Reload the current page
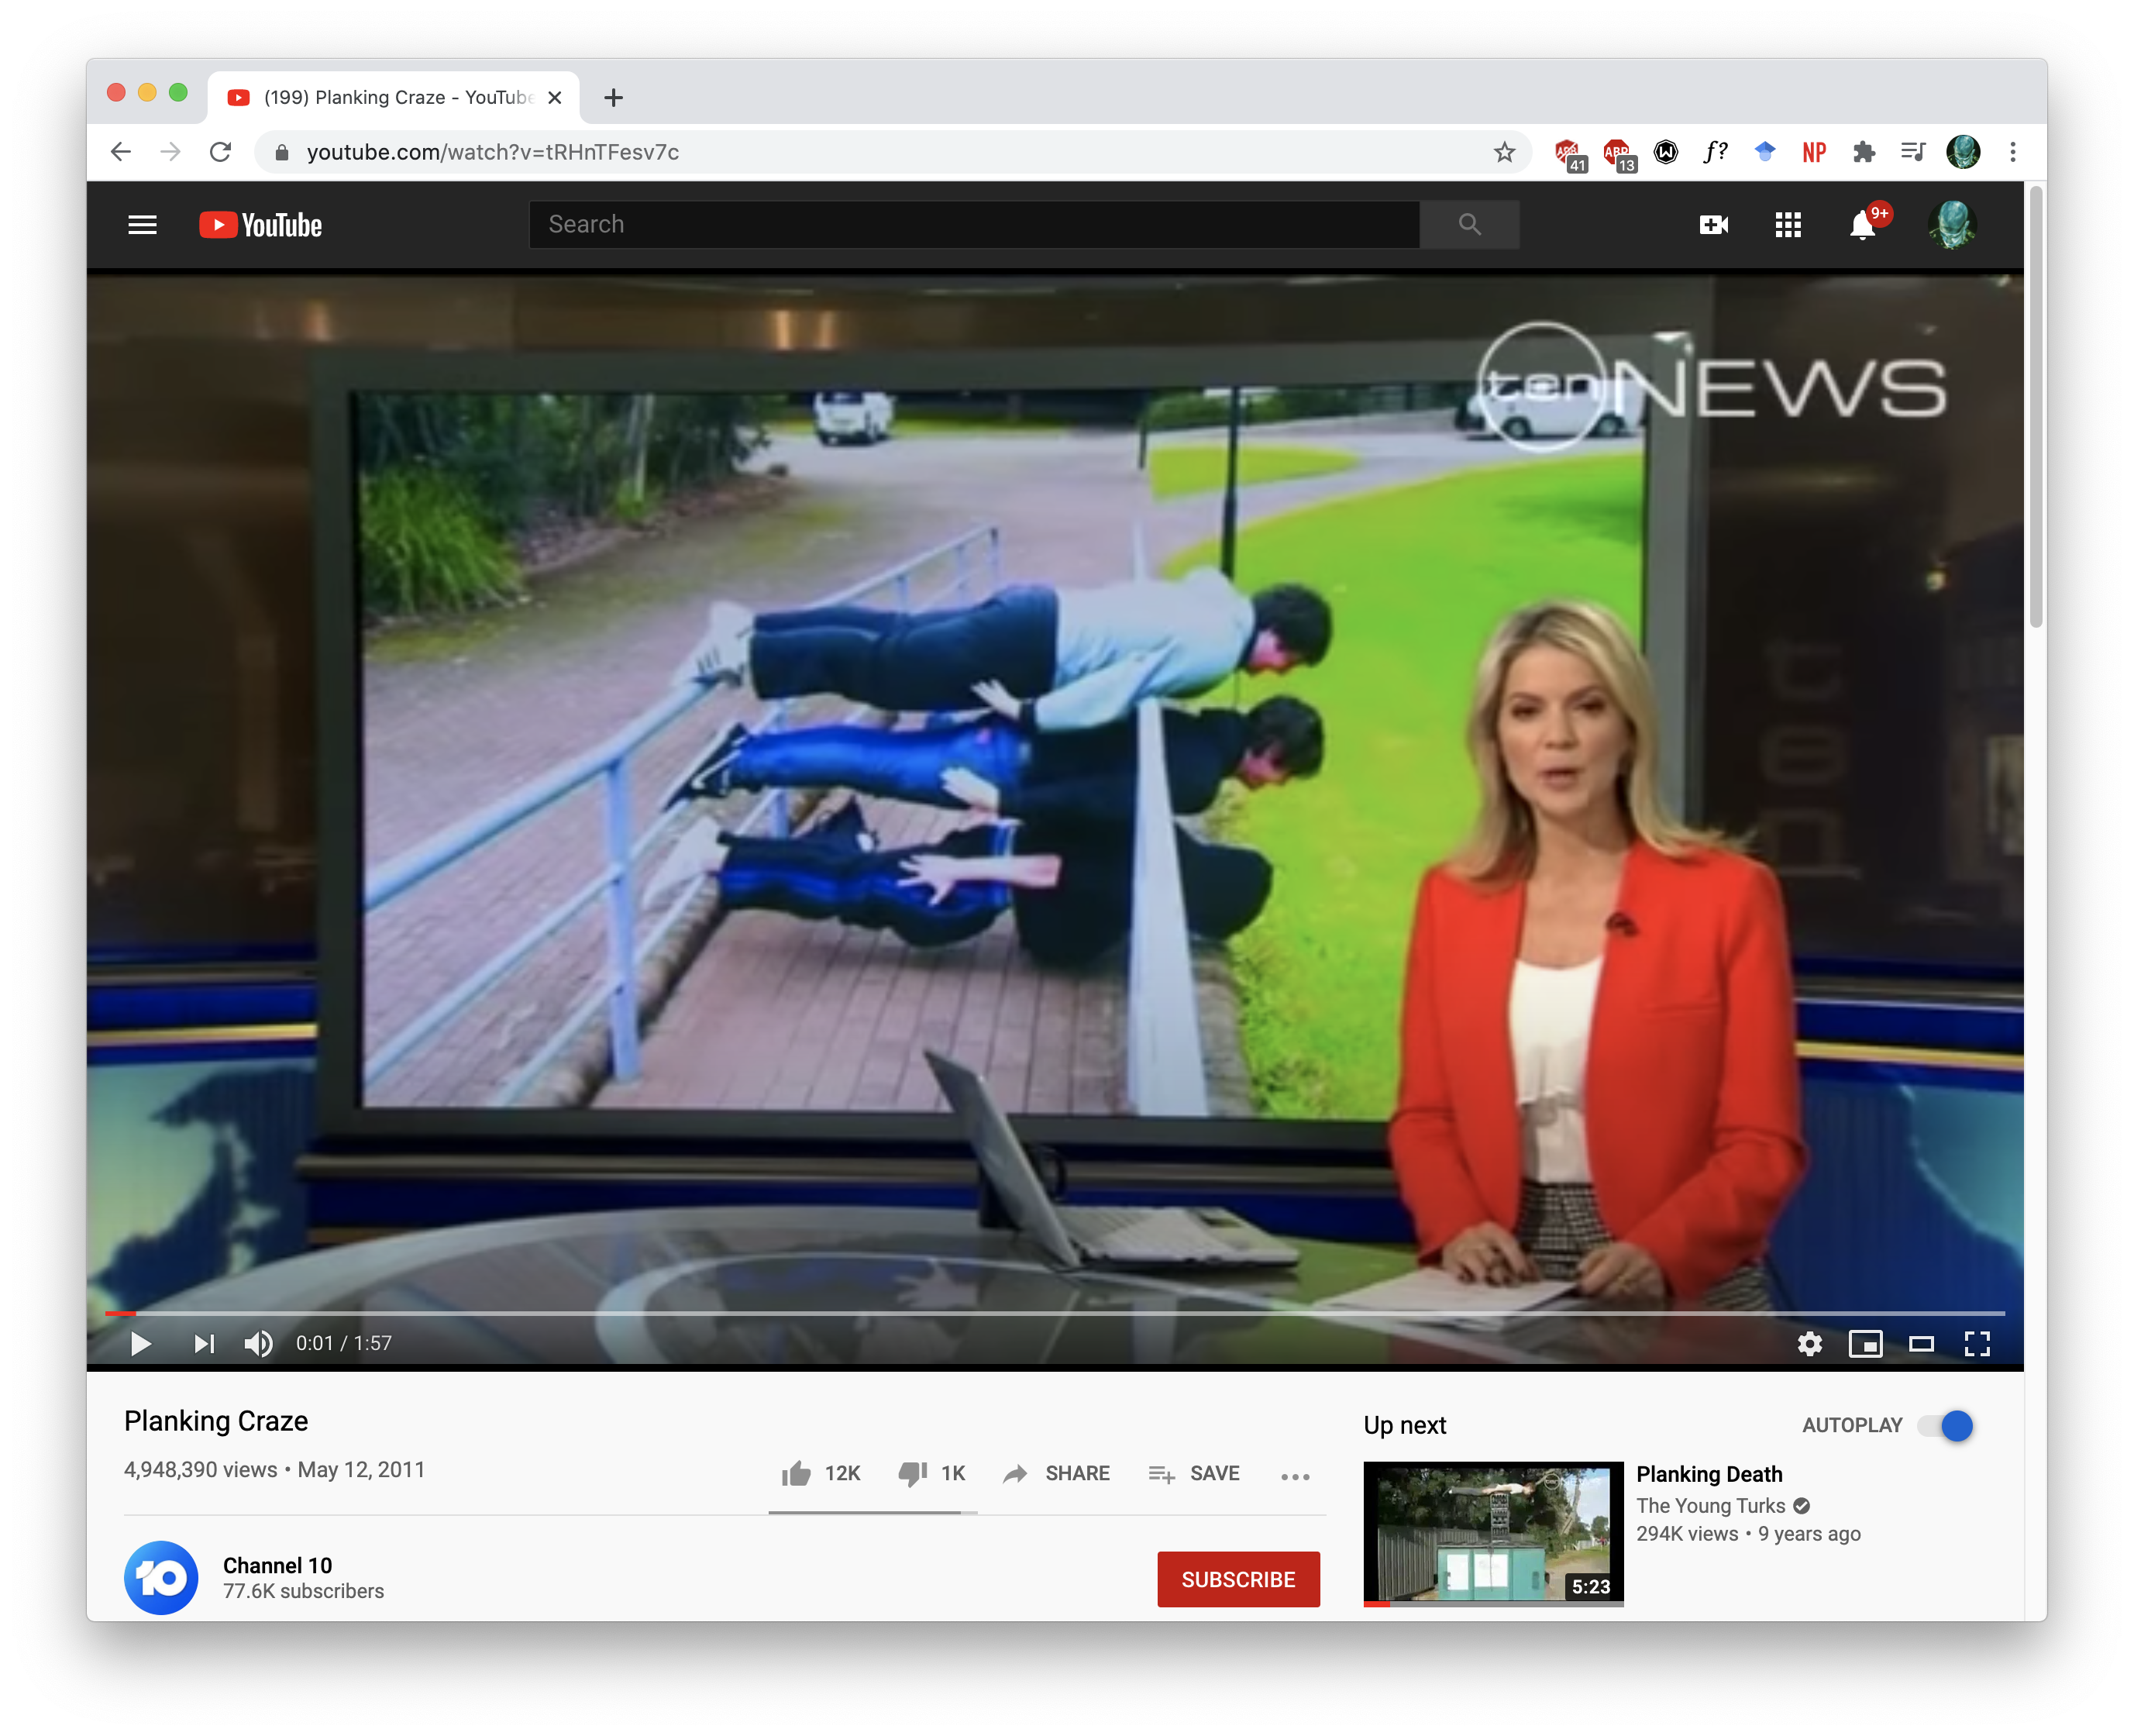 coord(221,152)
